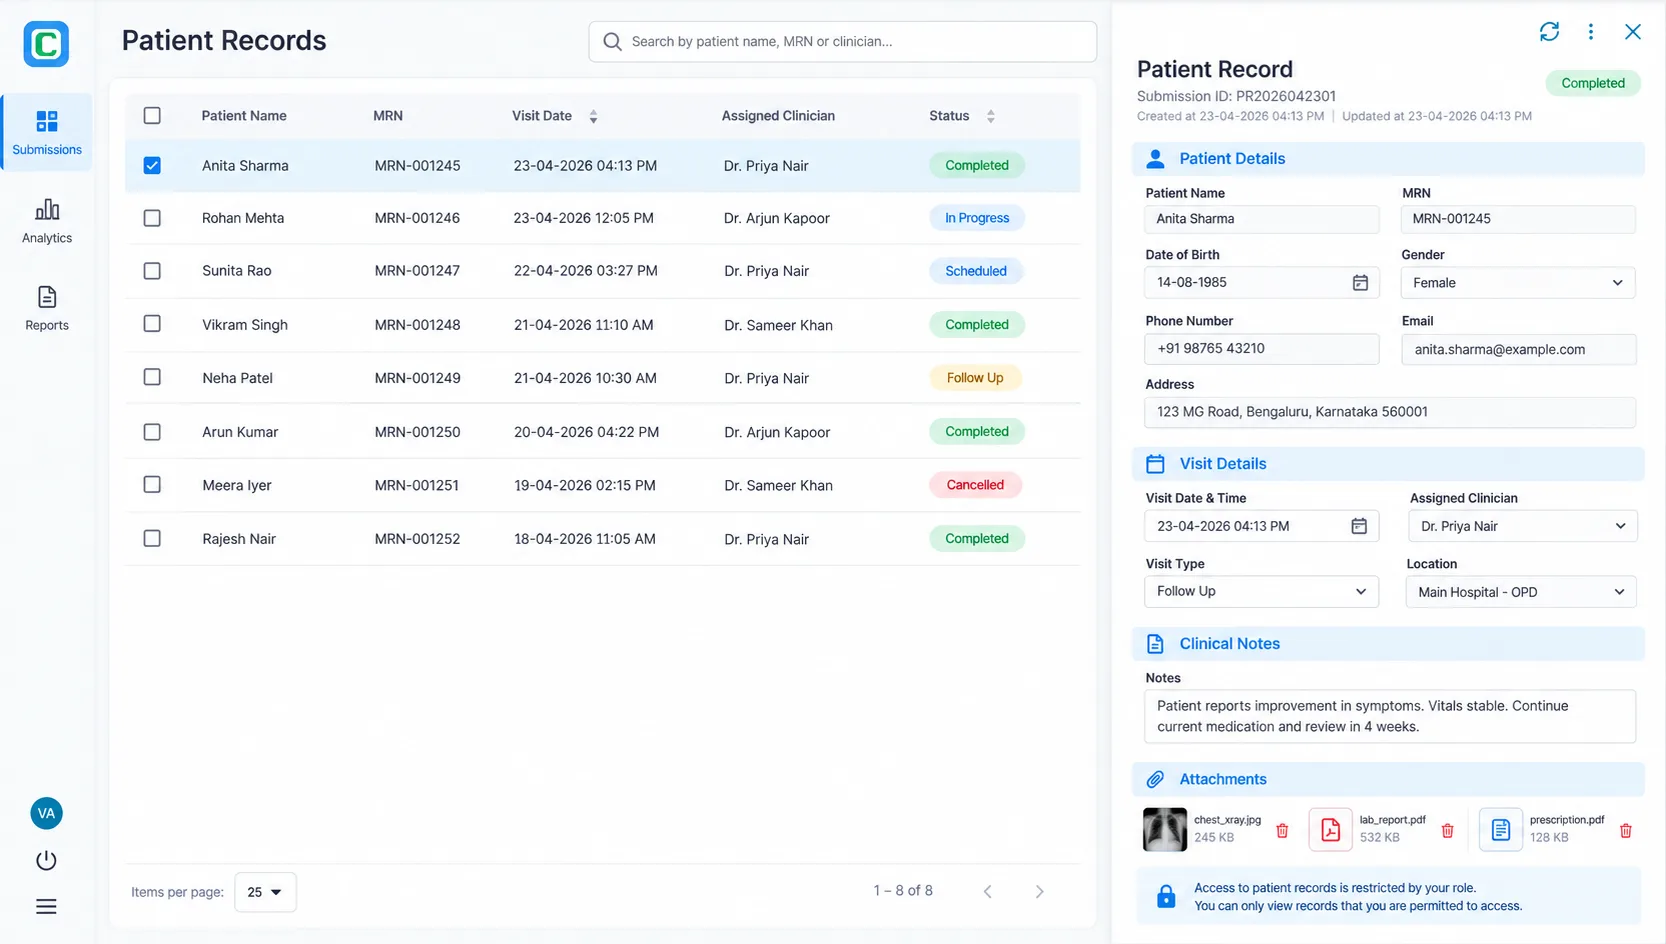Click the Scheduled badge for Sunita Rao
Viewport: 1666px width, 944px height.
point(976,271)
